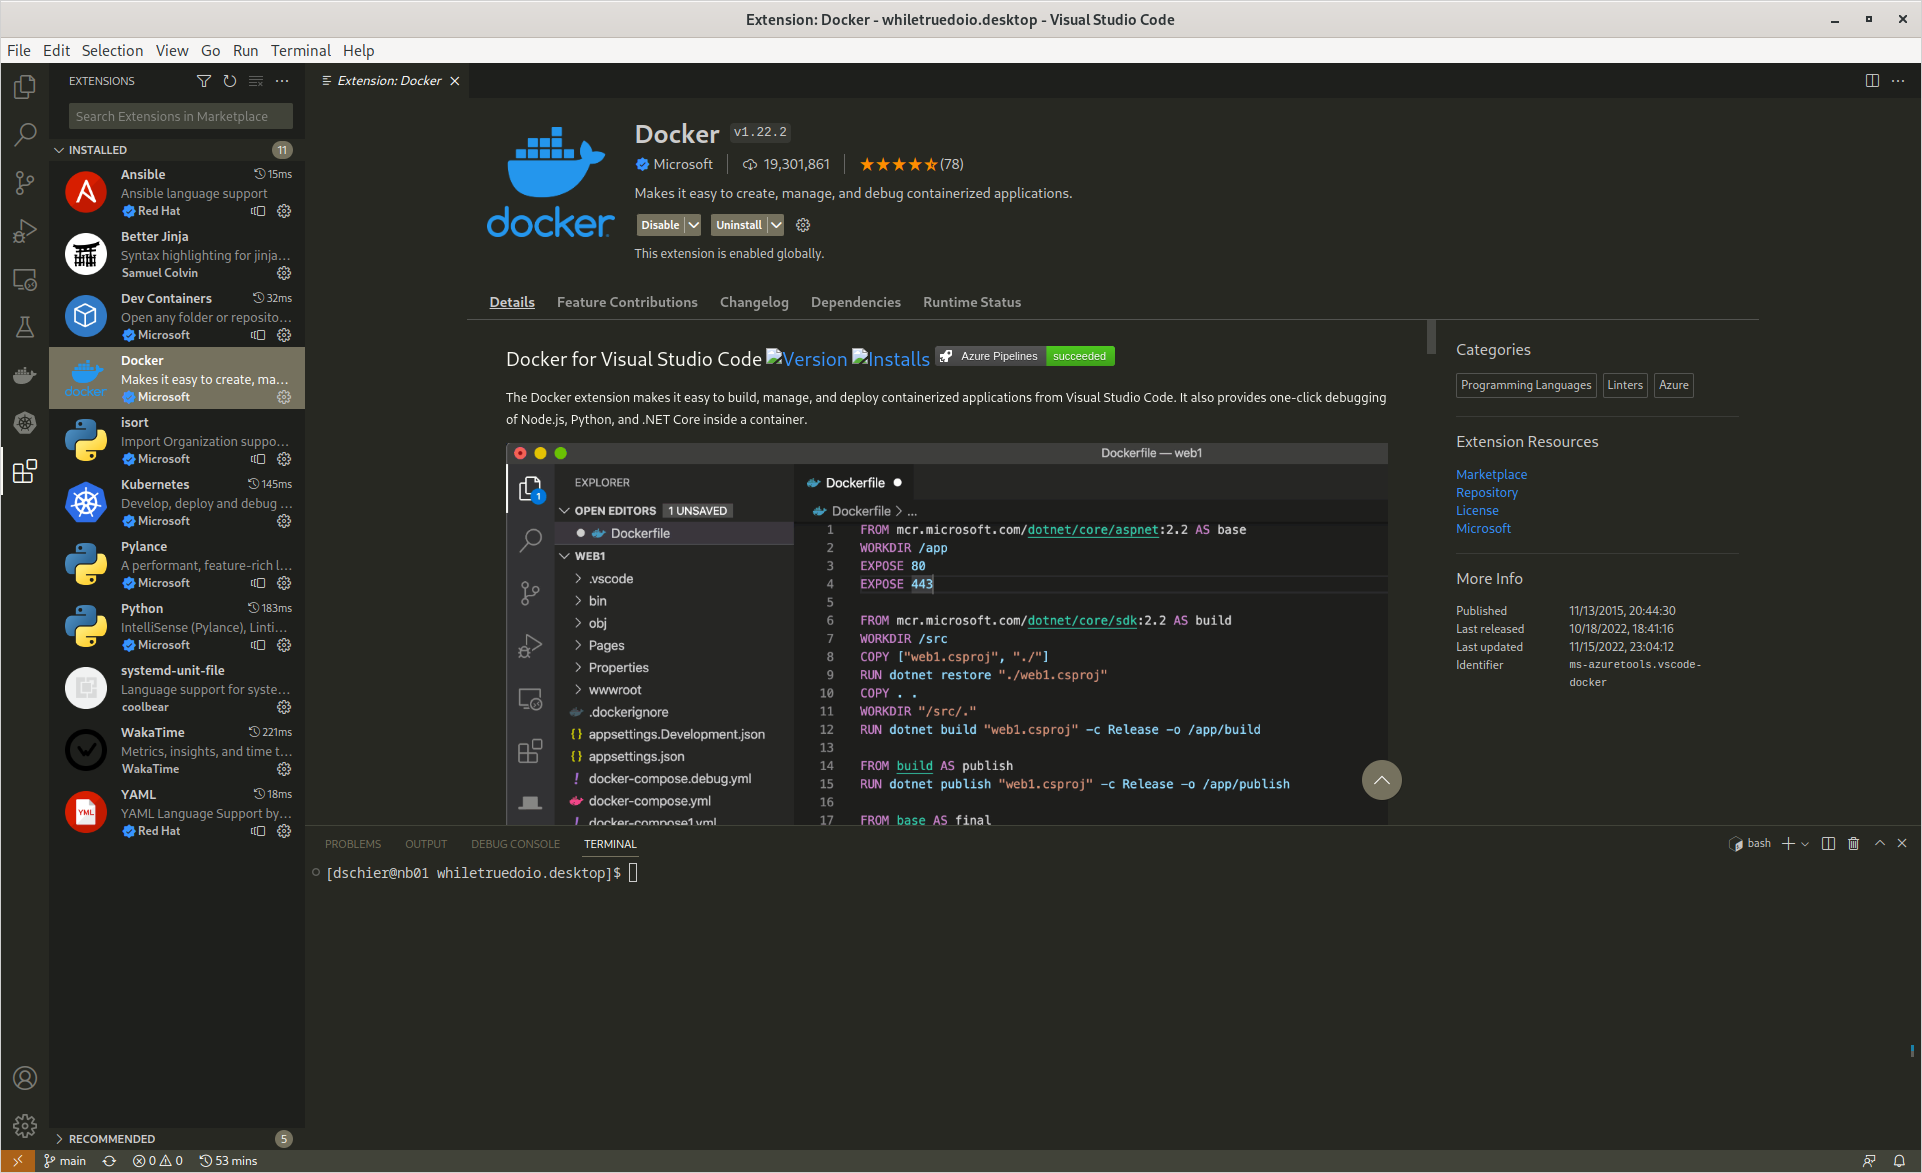Open the new terminal launch profile dropdown

(x=1805, y=844)
